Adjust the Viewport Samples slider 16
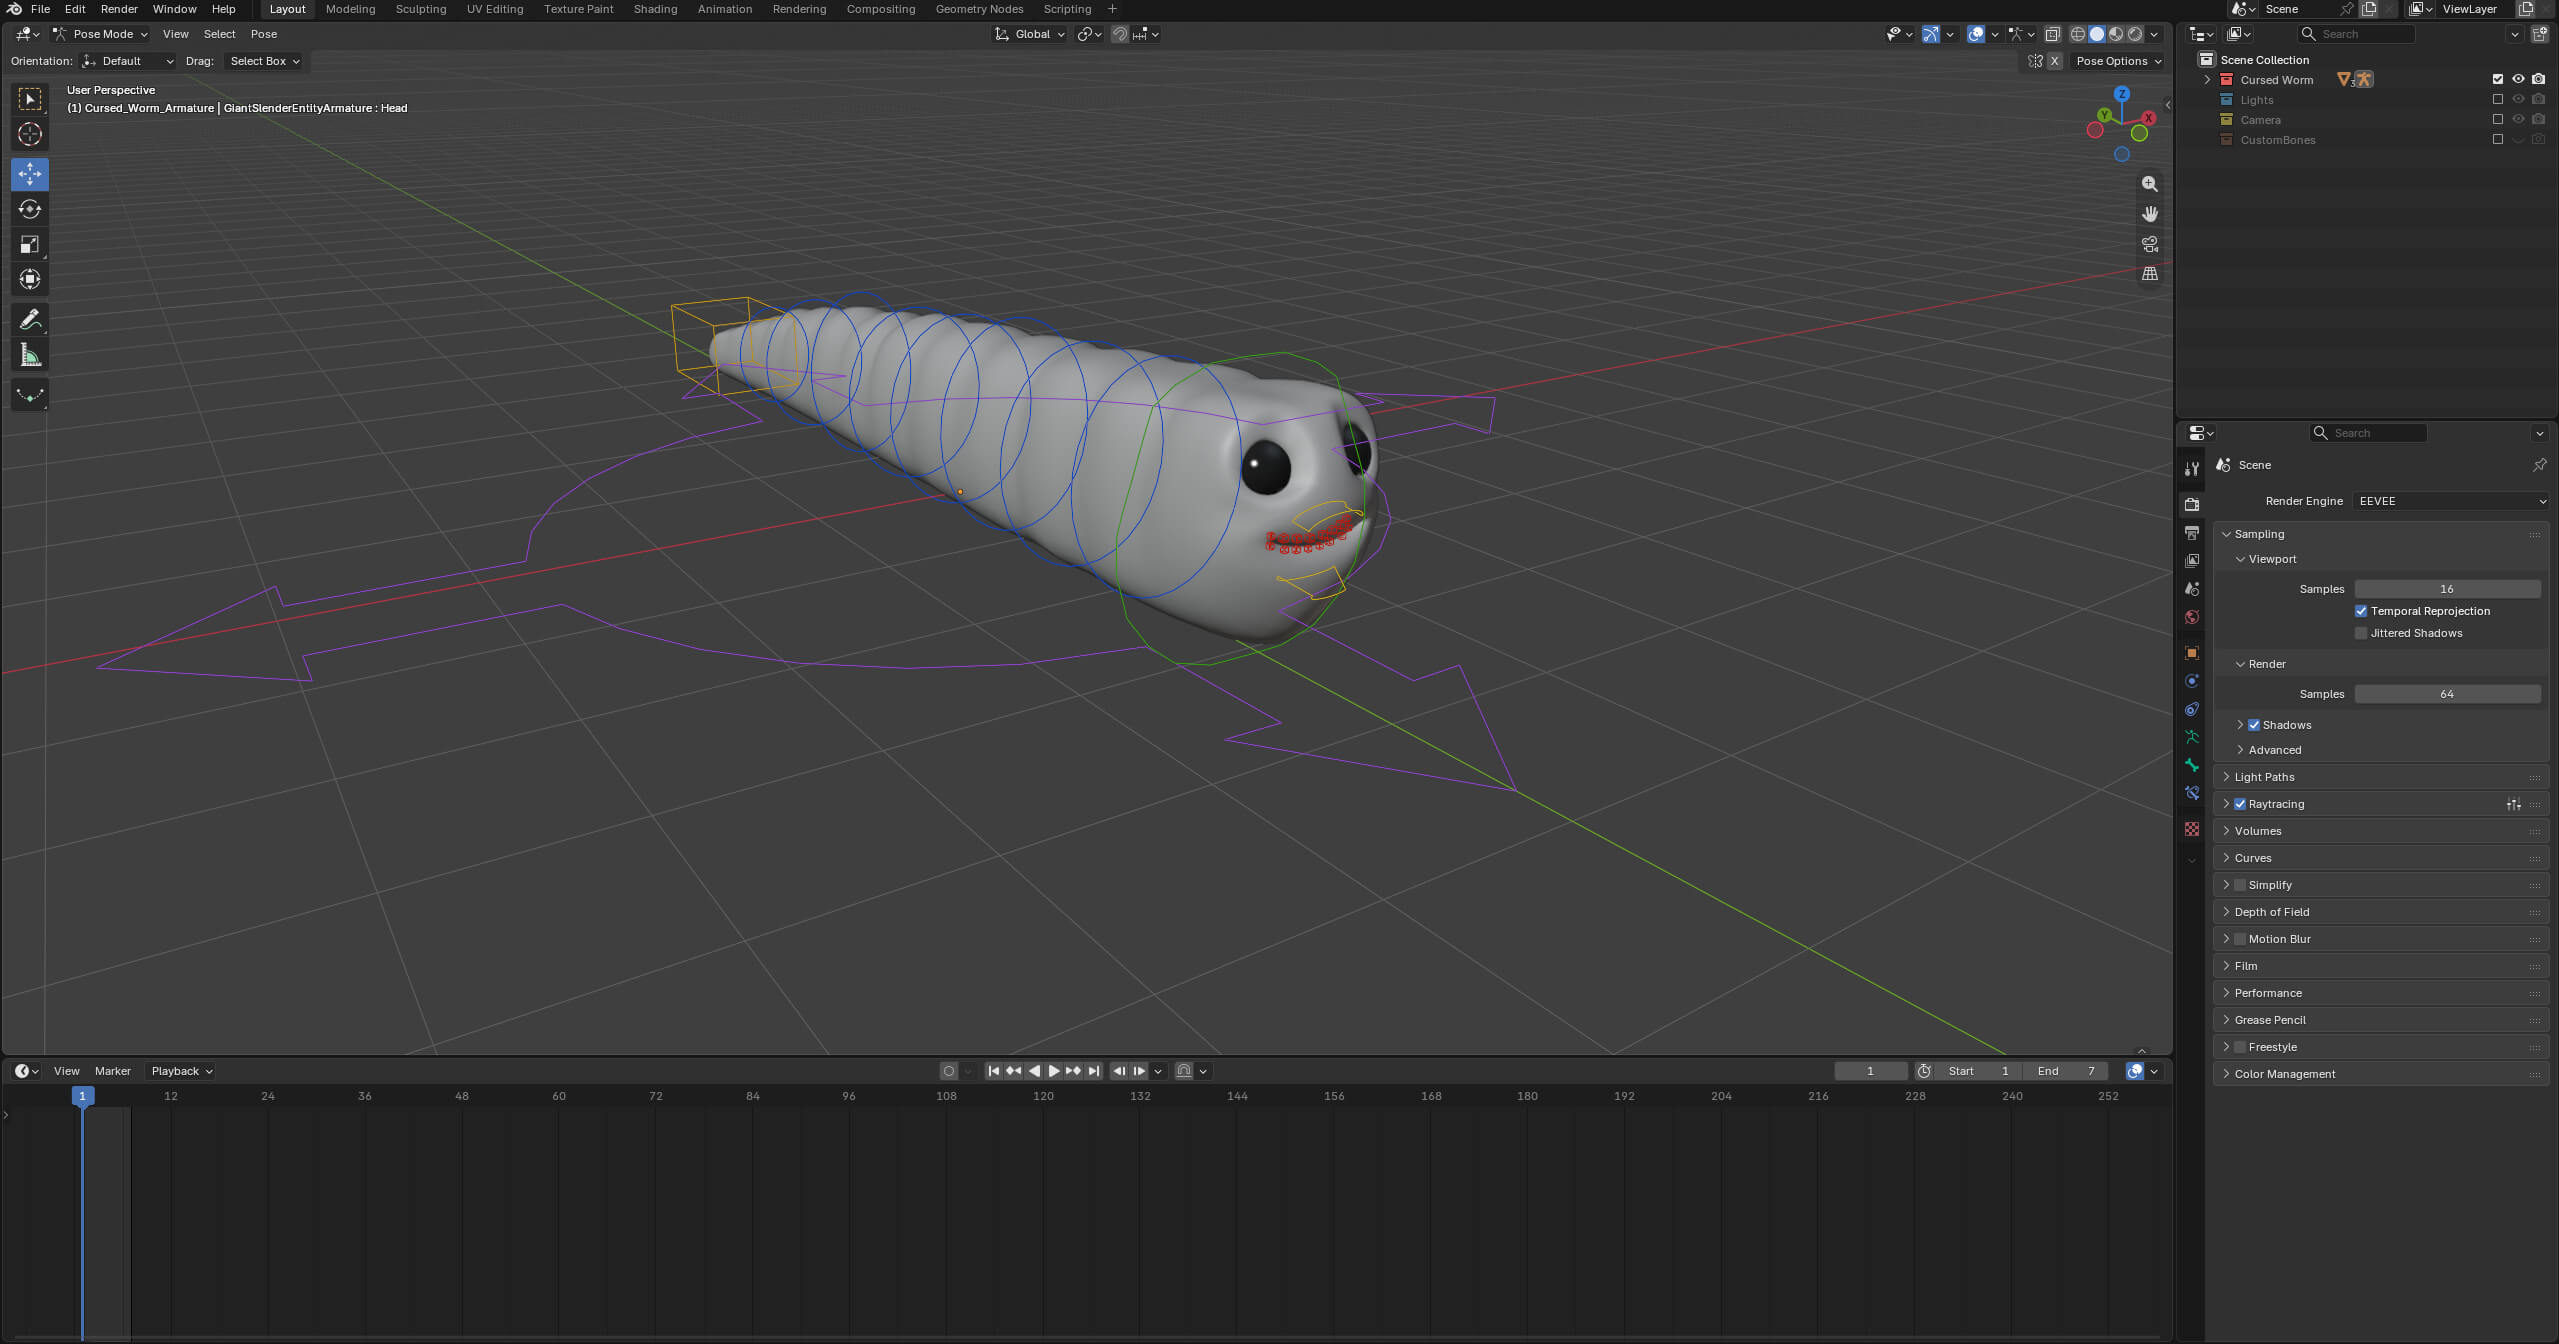Viewport: 2559px width, 1344px height. (x=2447, y=589)
